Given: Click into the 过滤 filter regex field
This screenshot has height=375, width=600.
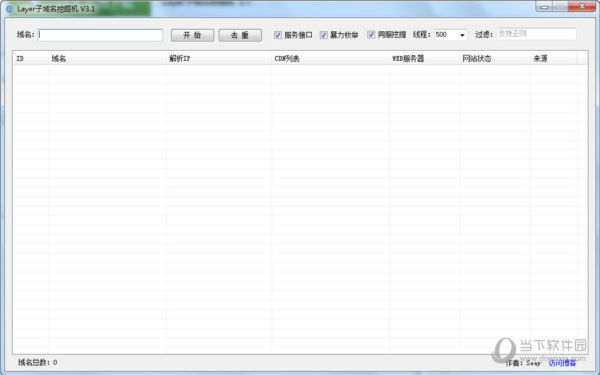Looking at the screenshot, I should 536,34.
